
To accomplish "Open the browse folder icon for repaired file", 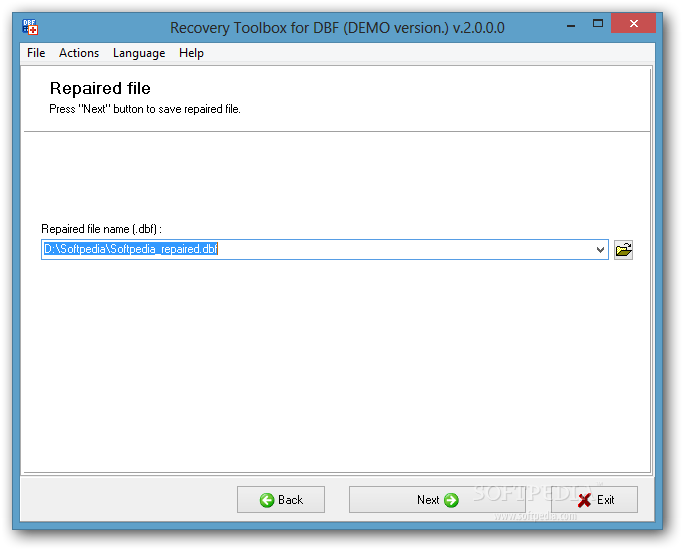I will click(x=623, y=250).
